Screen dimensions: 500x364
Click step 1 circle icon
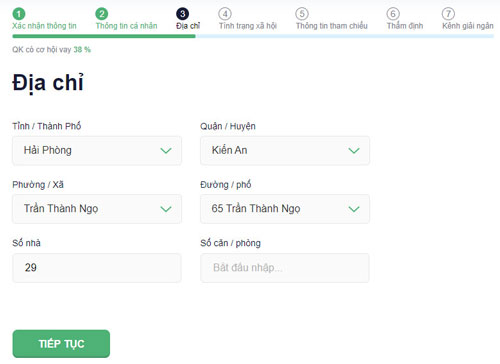19,14
